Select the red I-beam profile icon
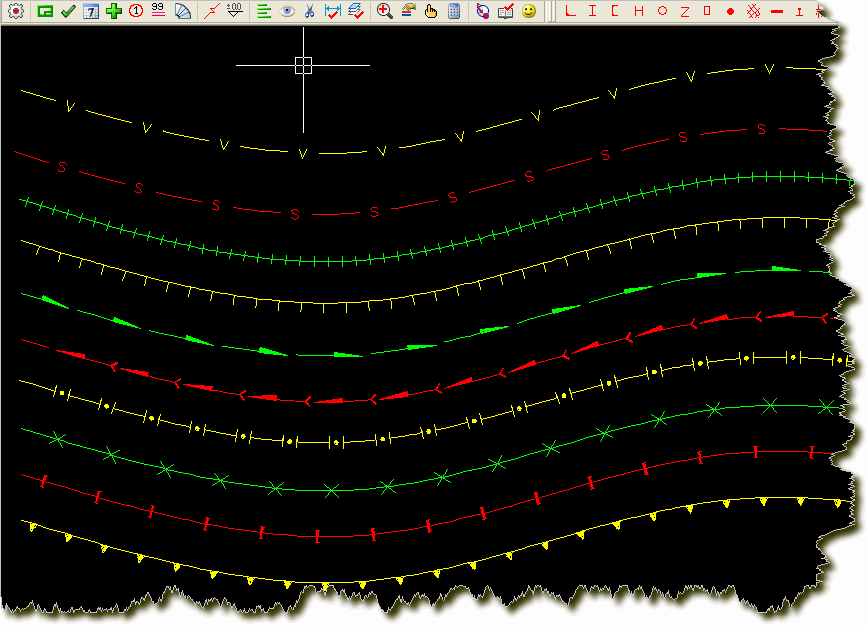 [592, 11]
